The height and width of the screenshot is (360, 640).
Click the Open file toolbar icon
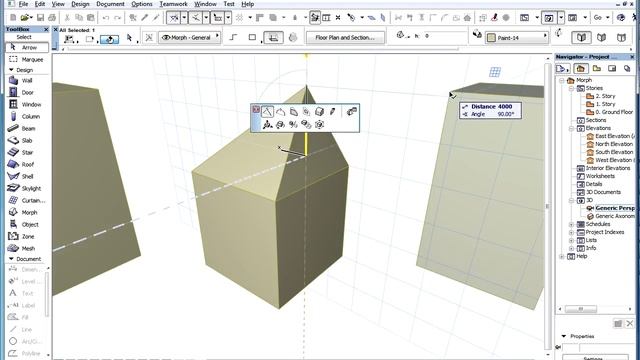point(25,18)
